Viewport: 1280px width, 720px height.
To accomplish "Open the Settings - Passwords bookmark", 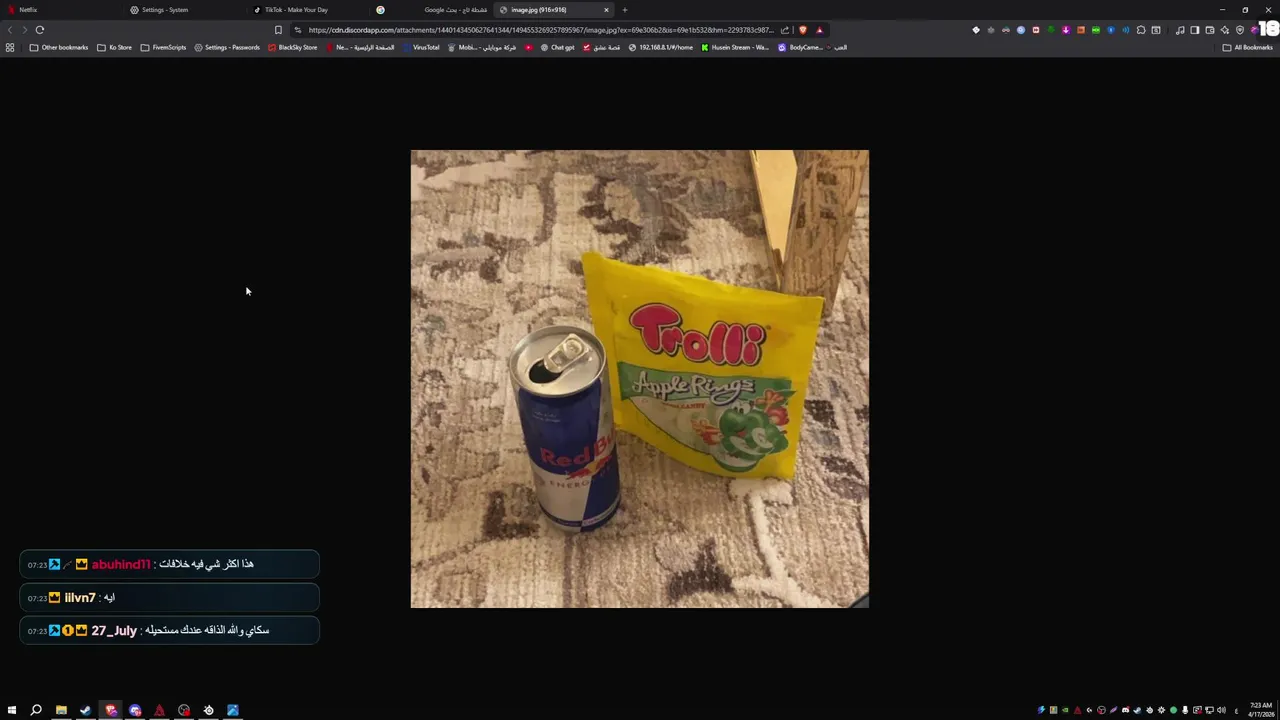I will tap(227, 47).
